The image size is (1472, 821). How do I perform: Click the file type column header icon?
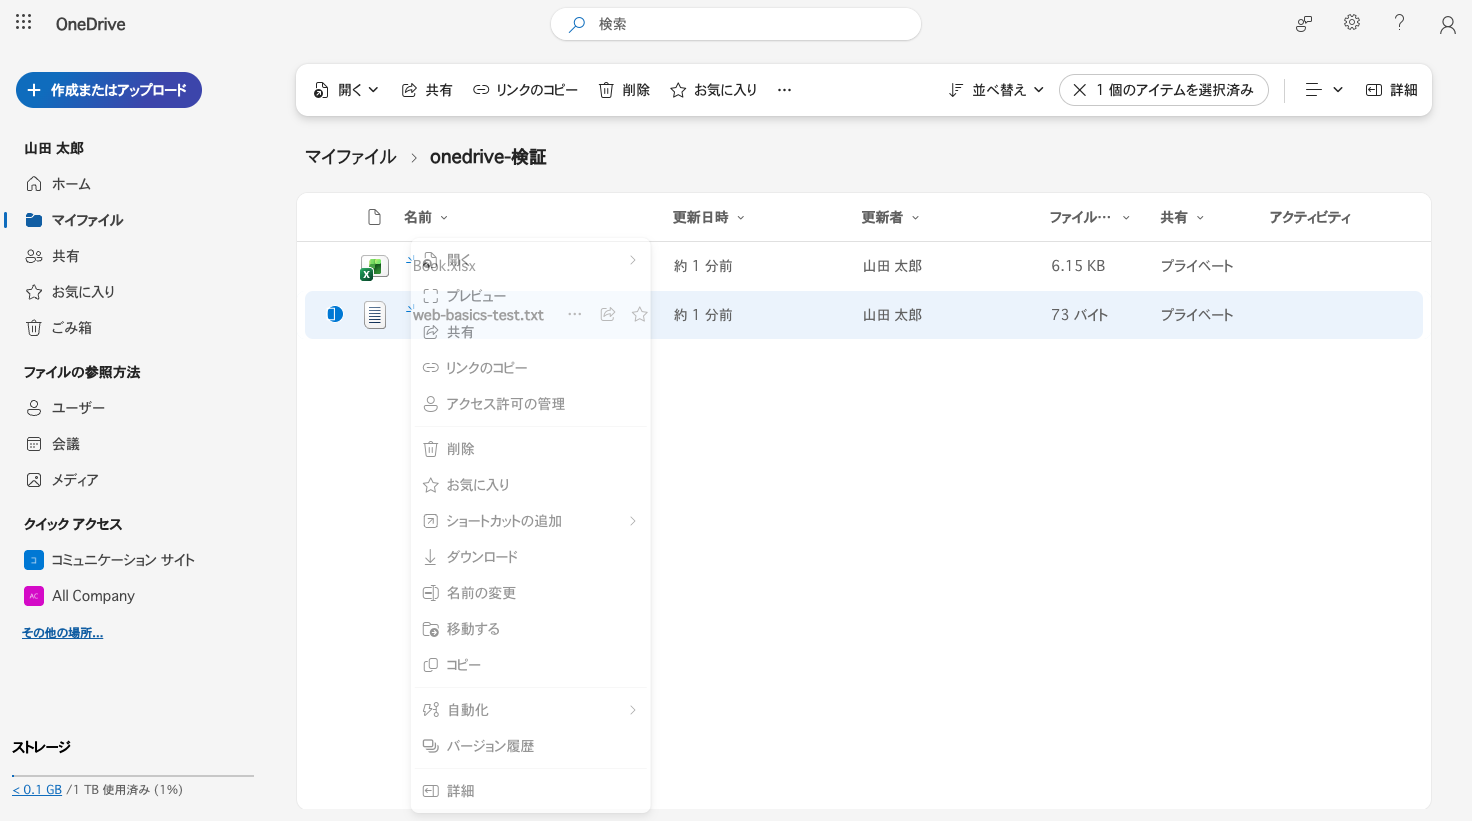374,217
